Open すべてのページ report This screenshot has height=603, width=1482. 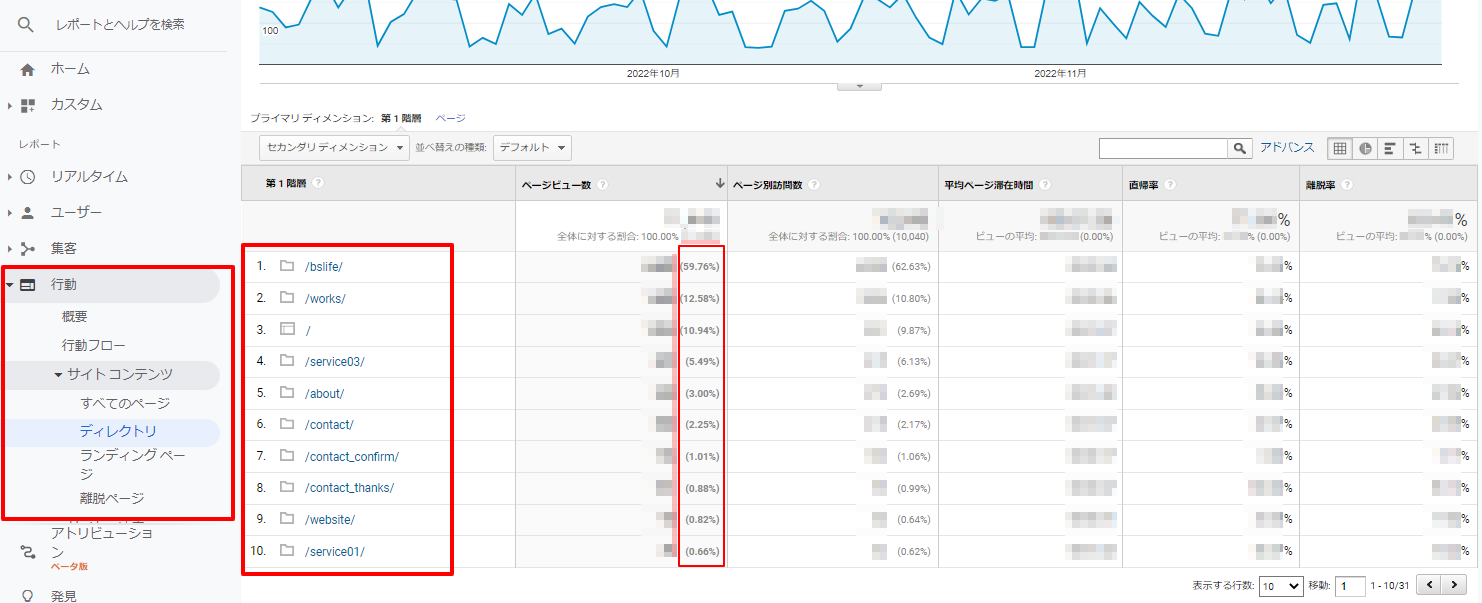125,404
